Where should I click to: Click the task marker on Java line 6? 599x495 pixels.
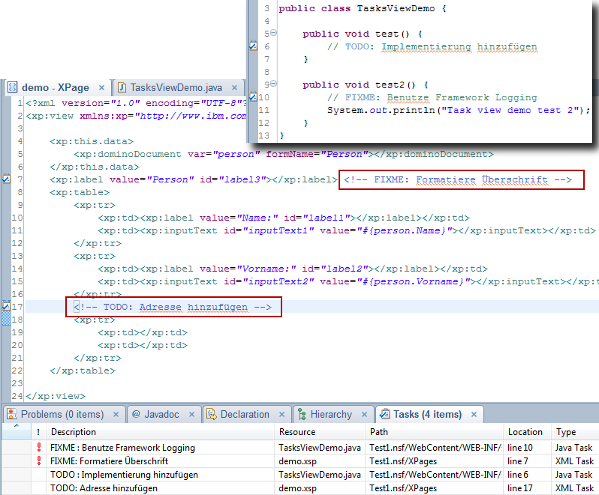(x=253, y=46)
